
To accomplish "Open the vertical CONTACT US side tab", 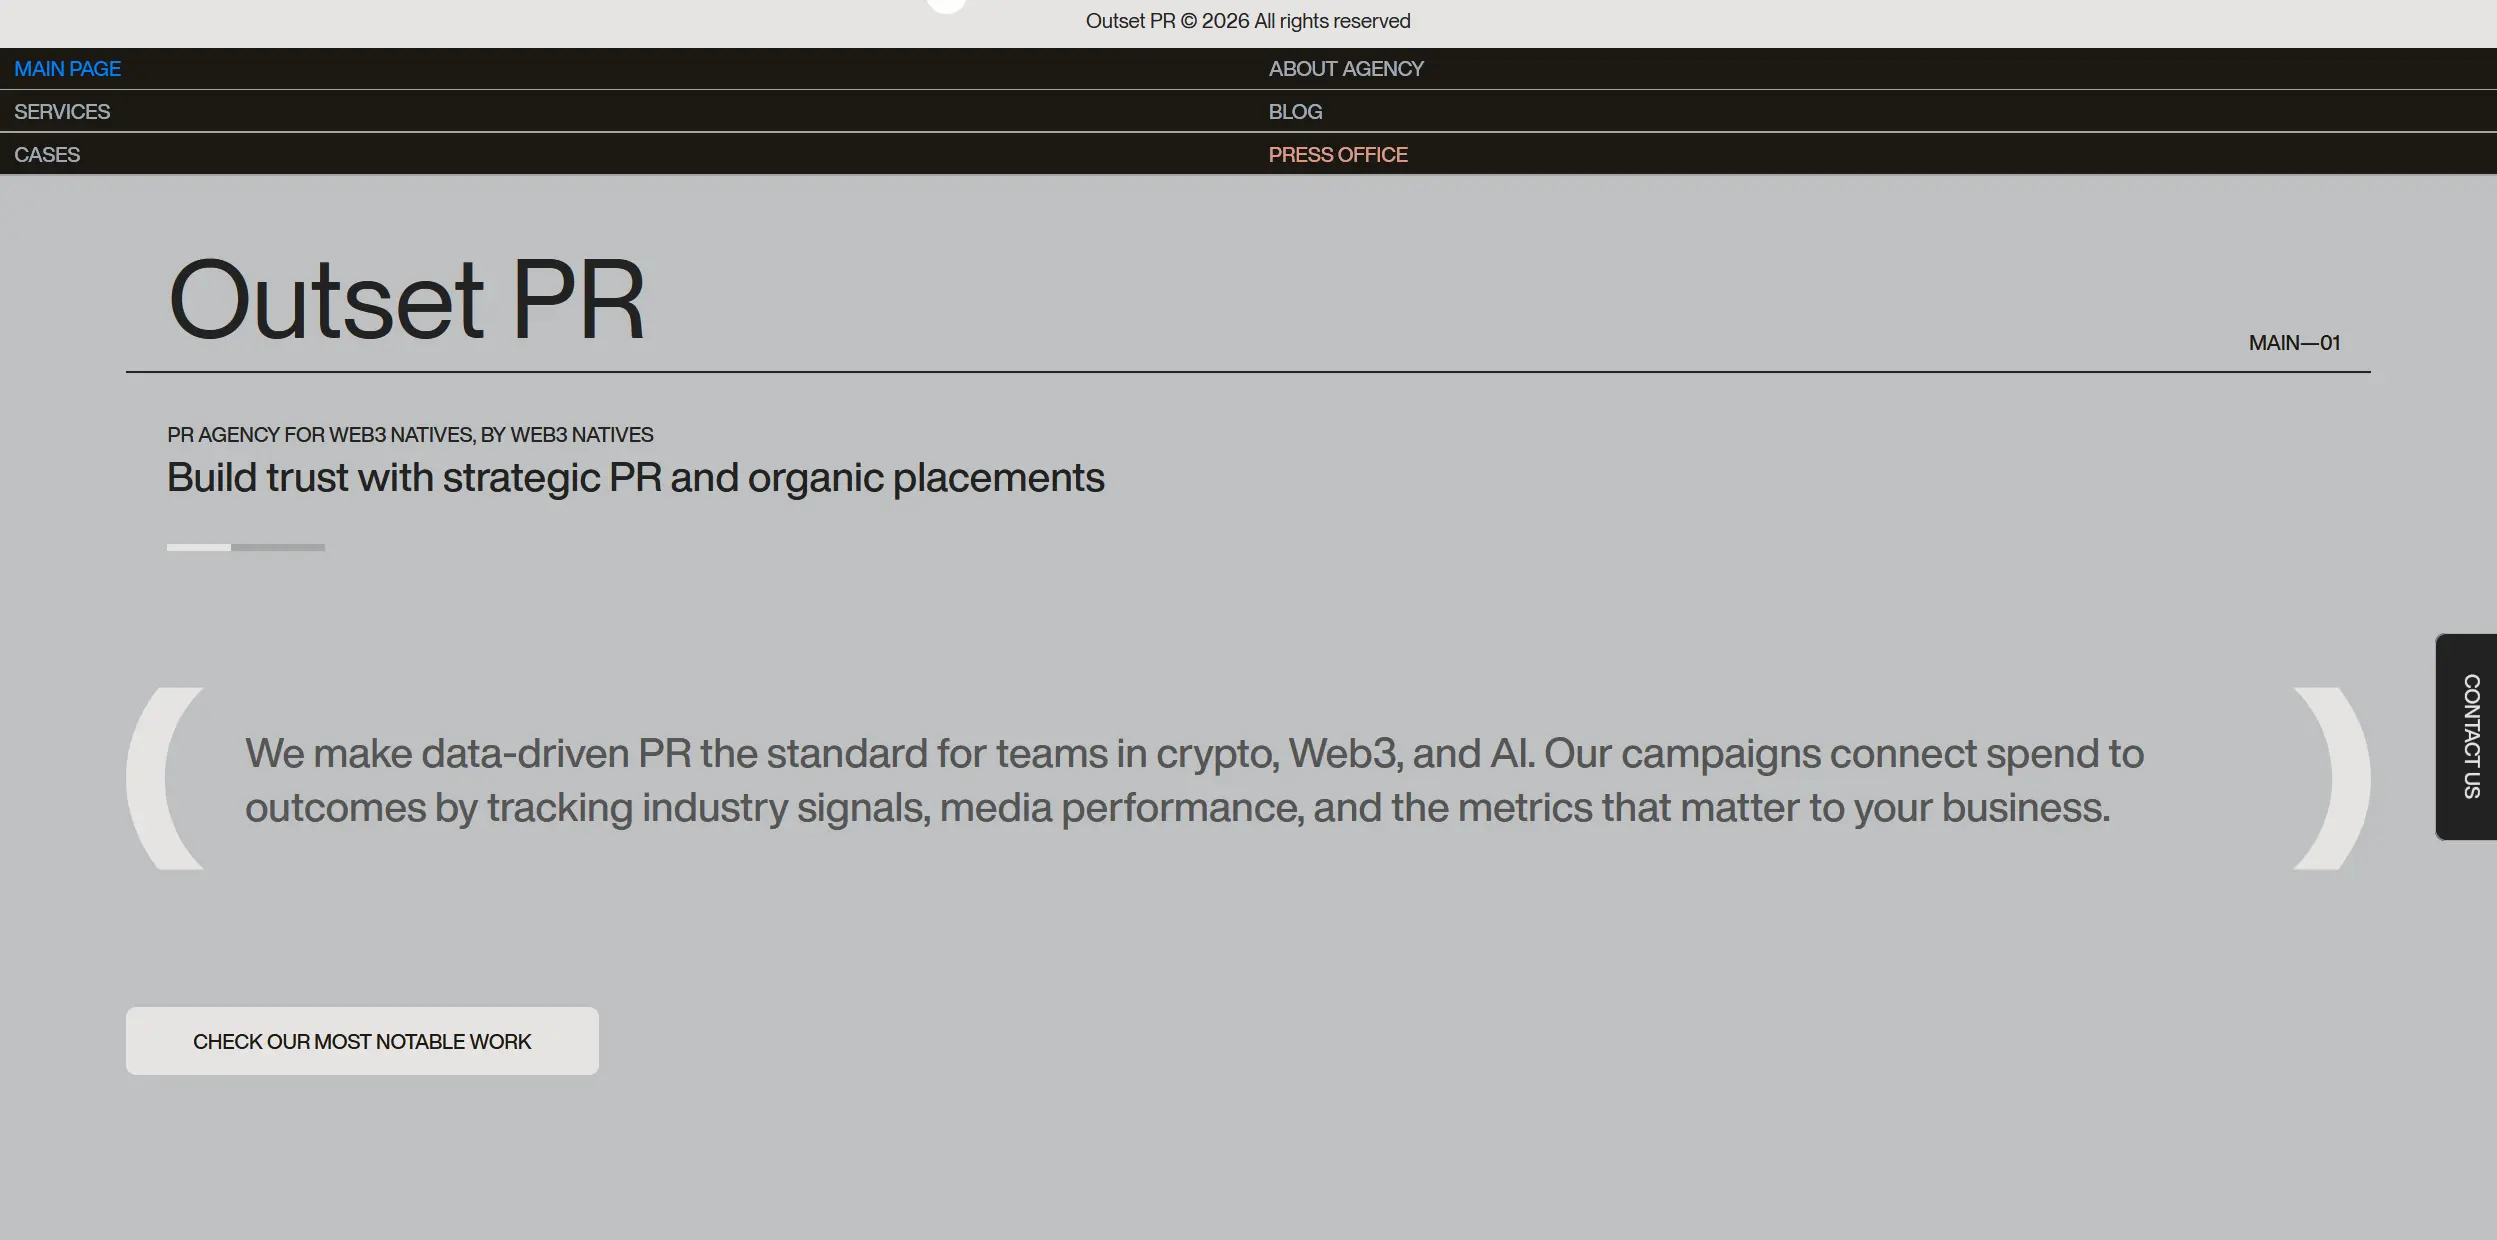I will click(x=2470, y=737).
